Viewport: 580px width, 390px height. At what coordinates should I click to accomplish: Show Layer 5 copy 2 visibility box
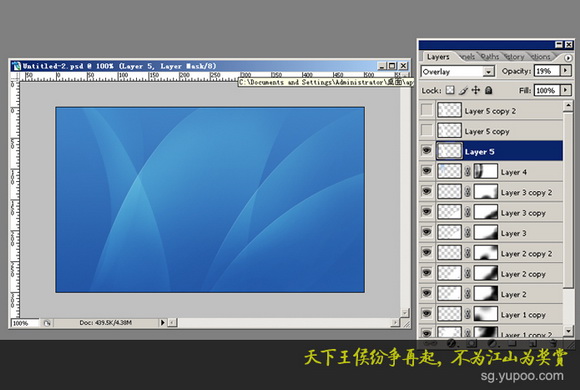click(x=426, y=110)
